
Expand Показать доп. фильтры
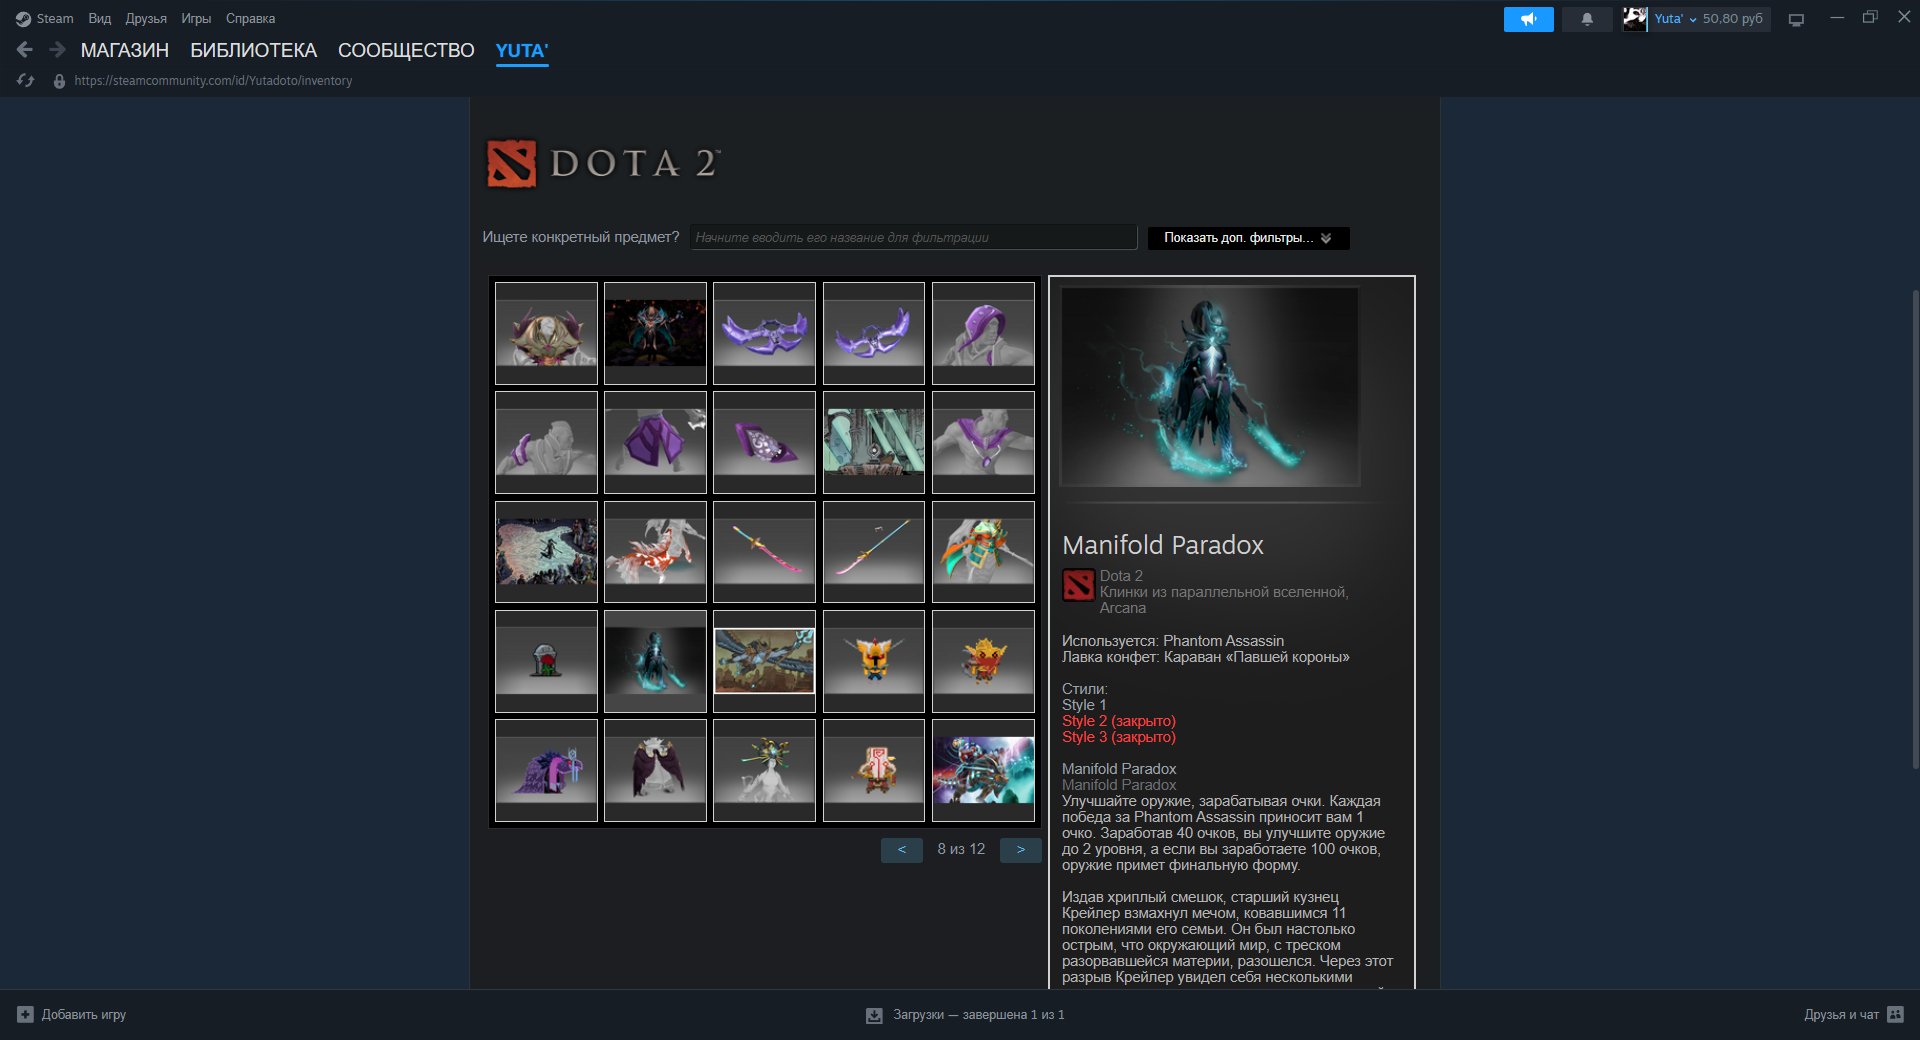1248,238
